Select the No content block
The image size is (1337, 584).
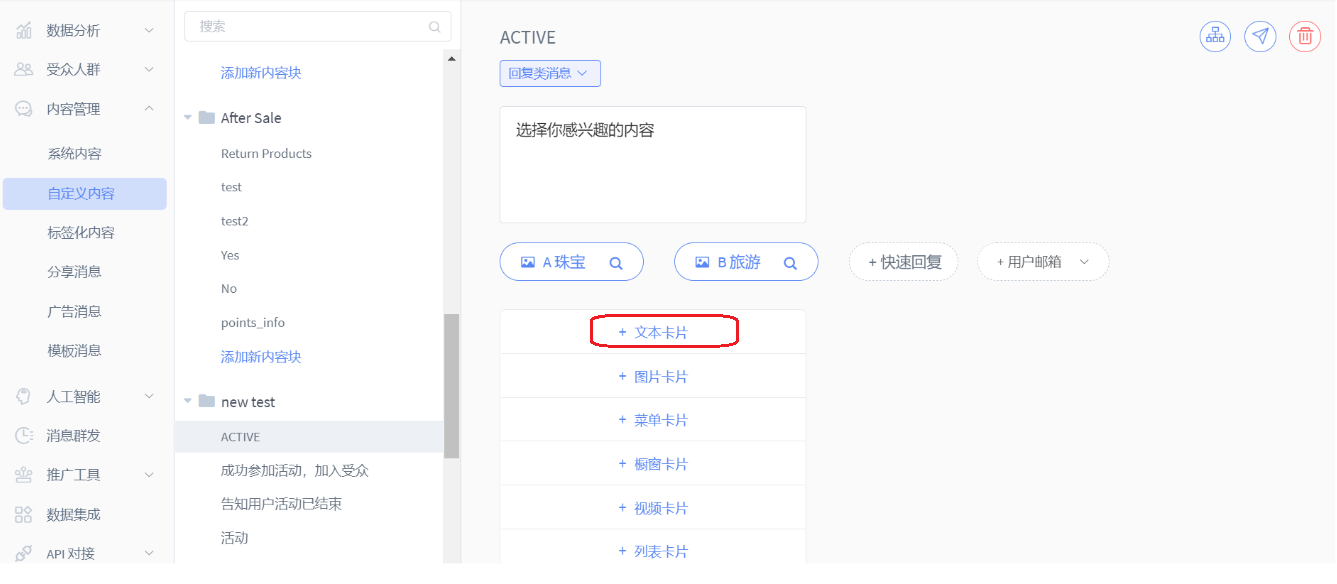tap(229, 289)
